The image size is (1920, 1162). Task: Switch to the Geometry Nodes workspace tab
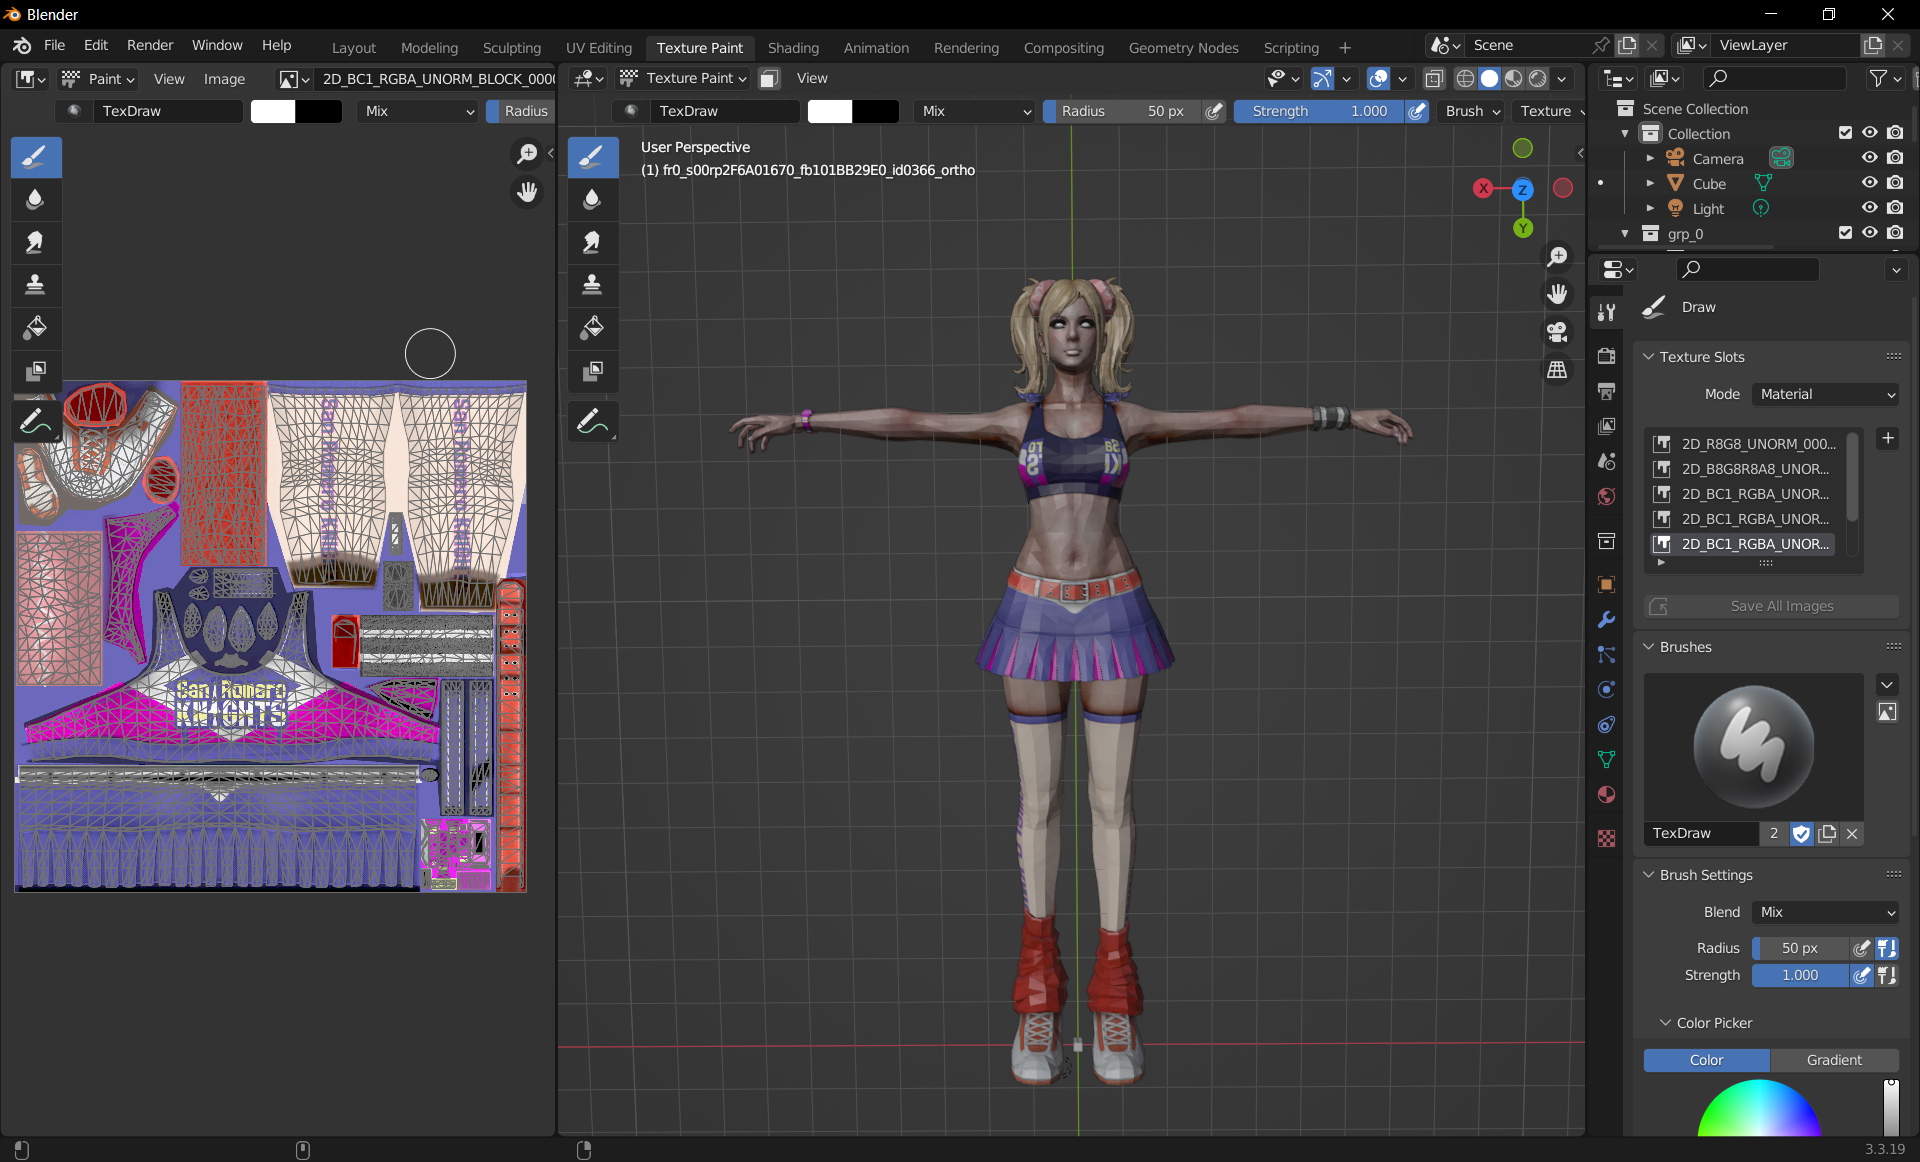[1183, 48]
